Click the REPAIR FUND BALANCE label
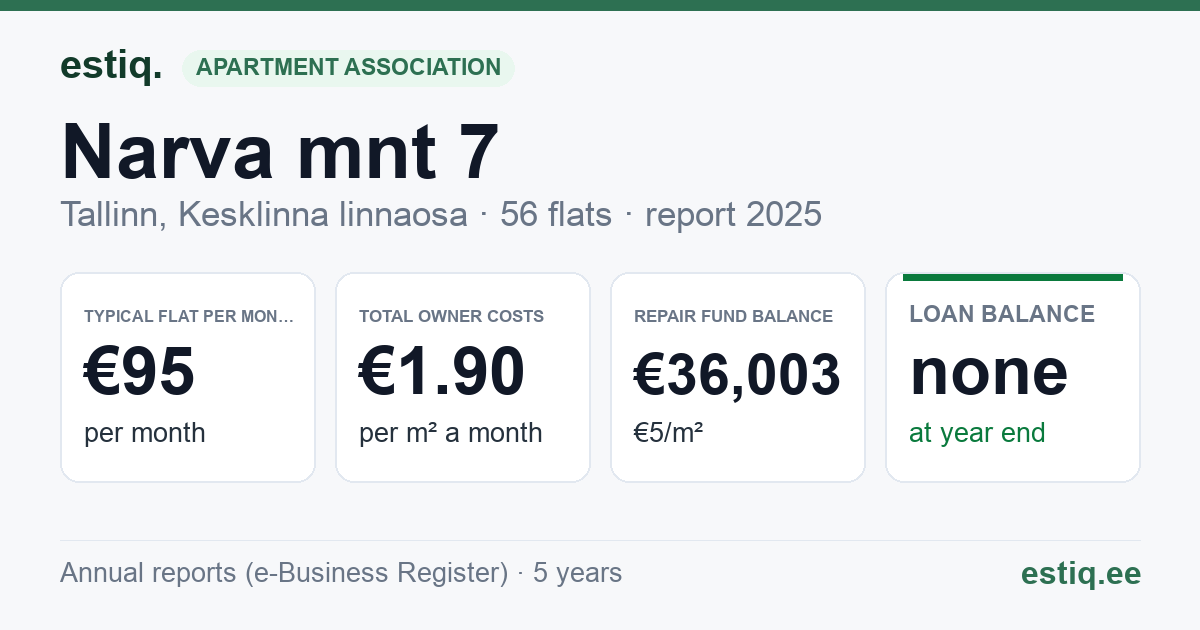The height and width of the screenshot is (630, 1200). [733, 316]
